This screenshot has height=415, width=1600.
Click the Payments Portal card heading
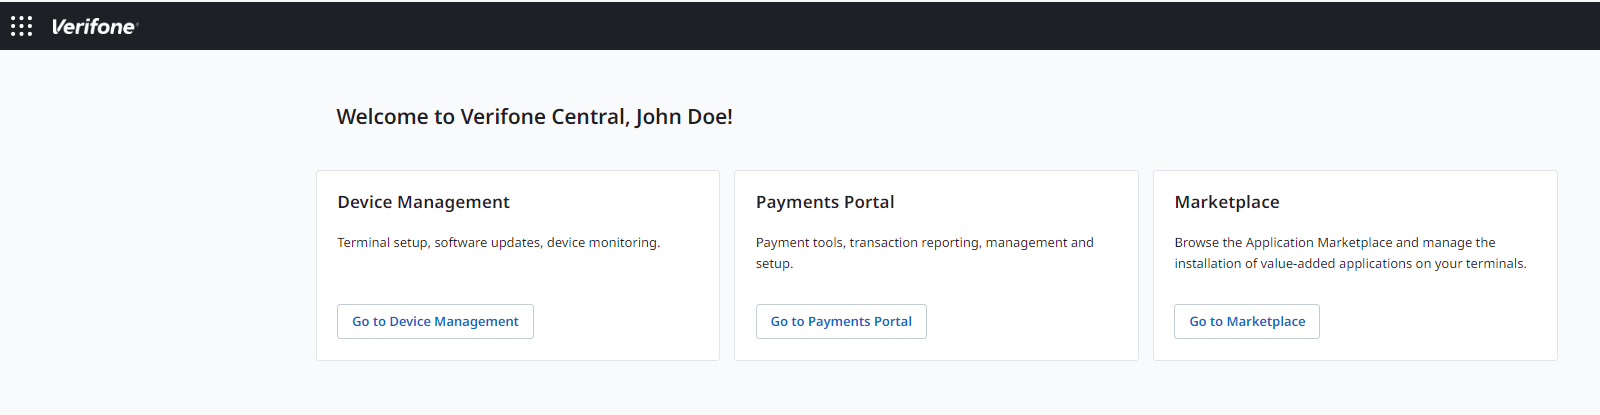point(825,202)
